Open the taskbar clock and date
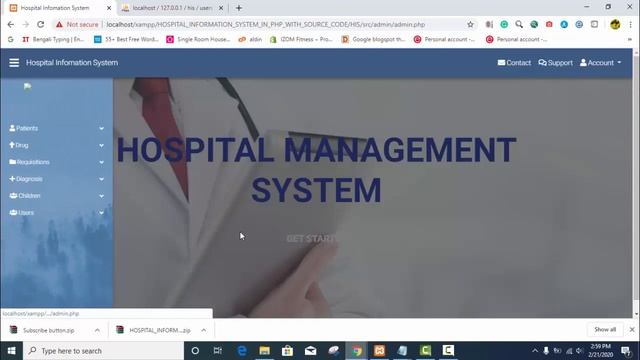 [600, 351]
